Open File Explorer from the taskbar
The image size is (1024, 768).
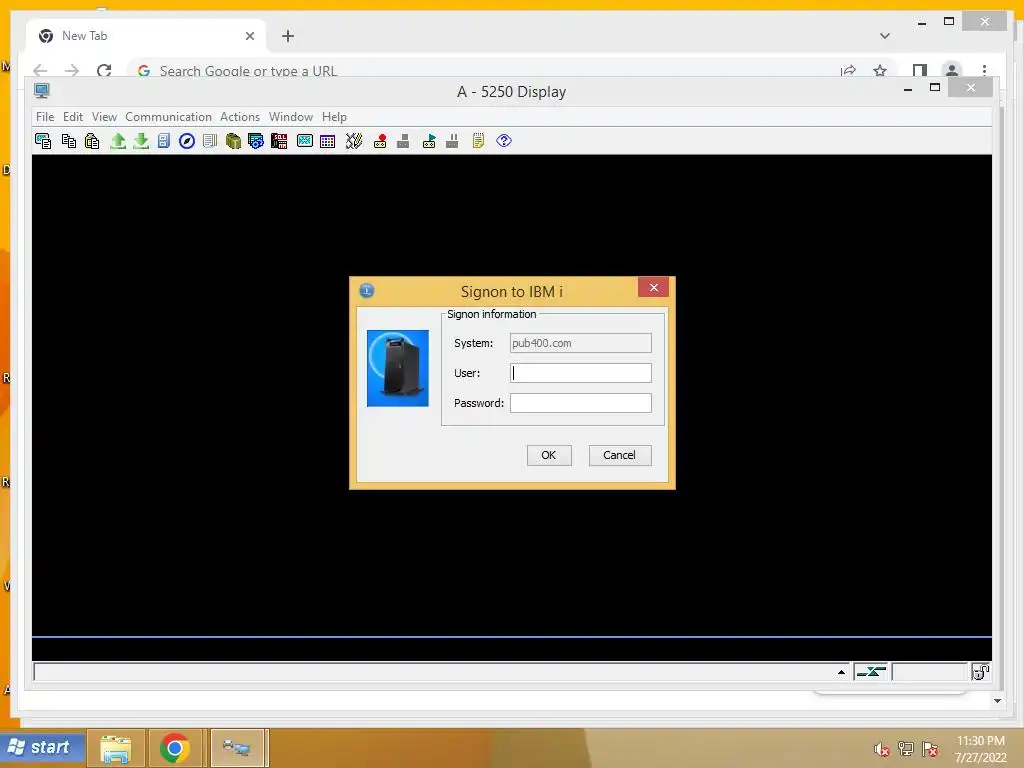pyautogui.click(x=116, y=748)
